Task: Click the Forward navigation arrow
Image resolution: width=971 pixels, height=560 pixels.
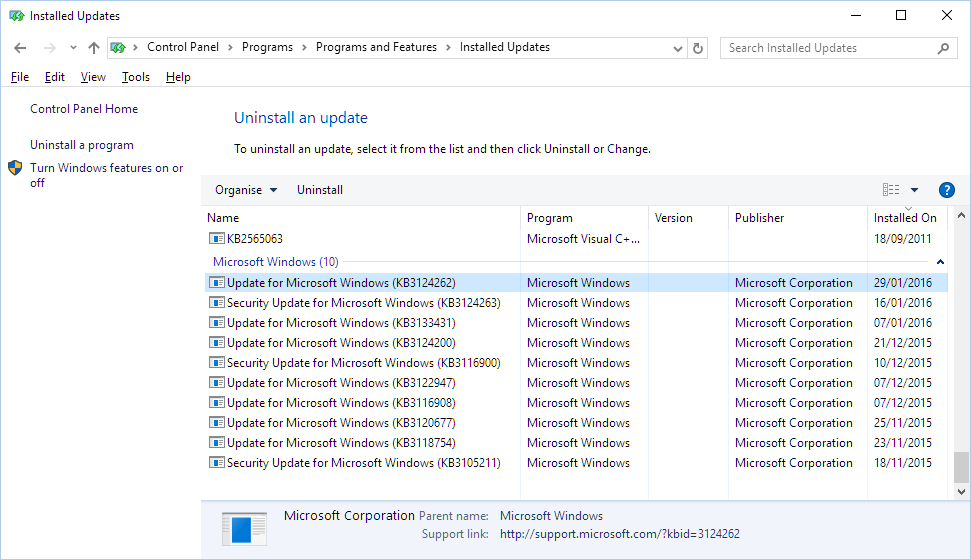Action: (x=50, y=48)
